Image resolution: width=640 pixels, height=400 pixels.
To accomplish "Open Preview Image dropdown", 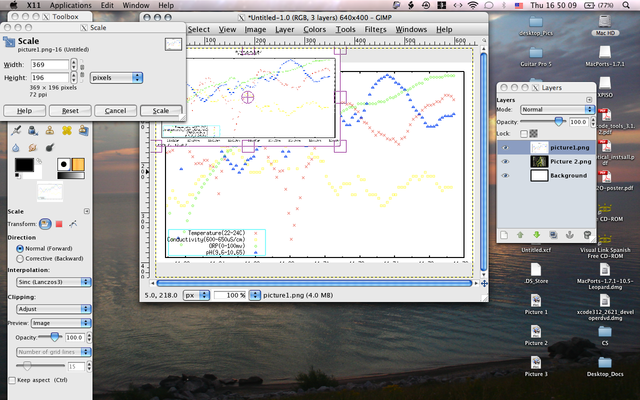I will click(x=61, y=323).
